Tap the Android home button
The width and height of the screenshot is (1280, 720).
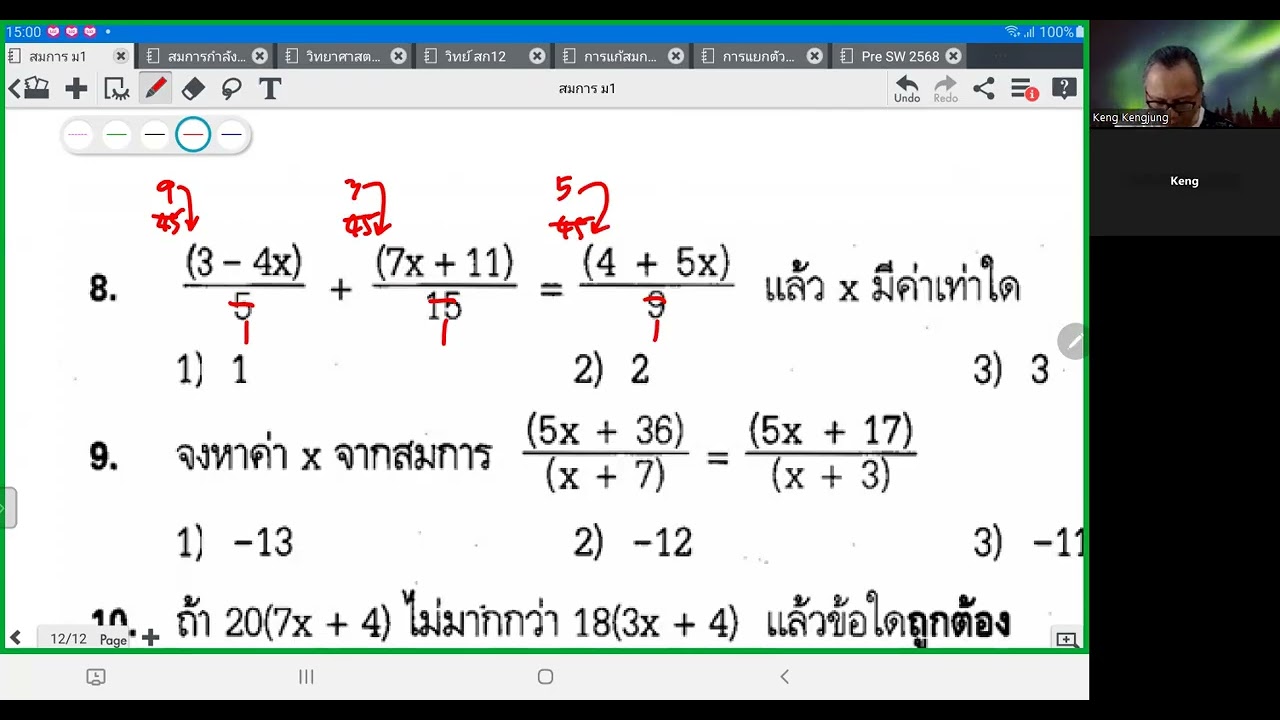(x=545, y=677)
